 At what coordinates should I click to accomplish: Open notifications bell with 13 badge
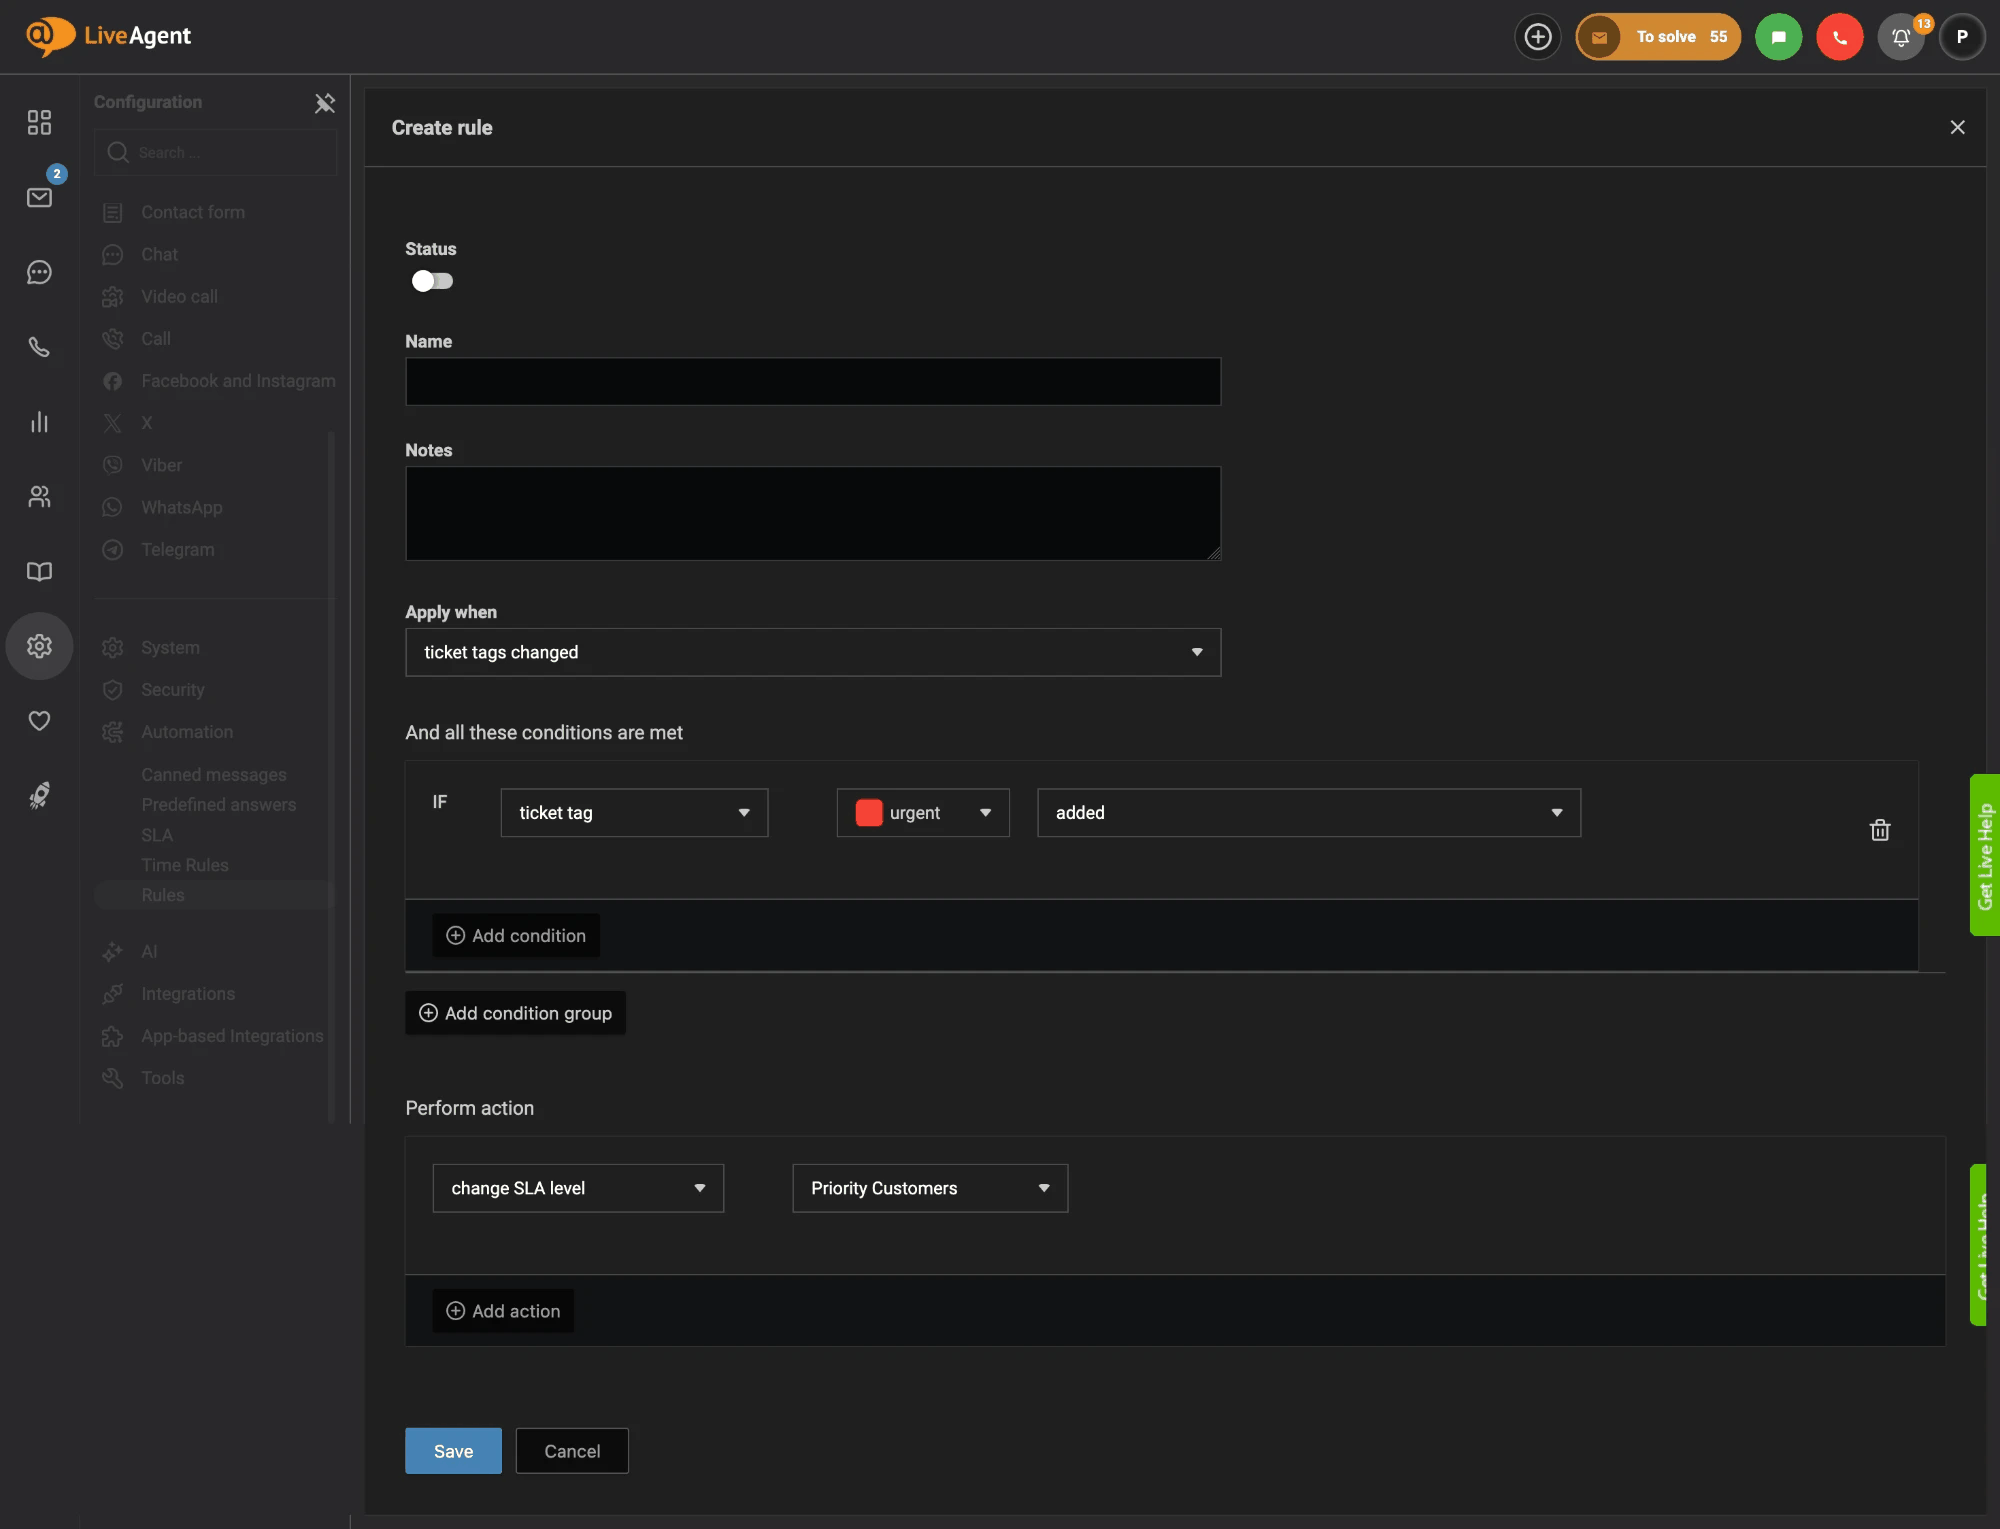point(1901,37)
